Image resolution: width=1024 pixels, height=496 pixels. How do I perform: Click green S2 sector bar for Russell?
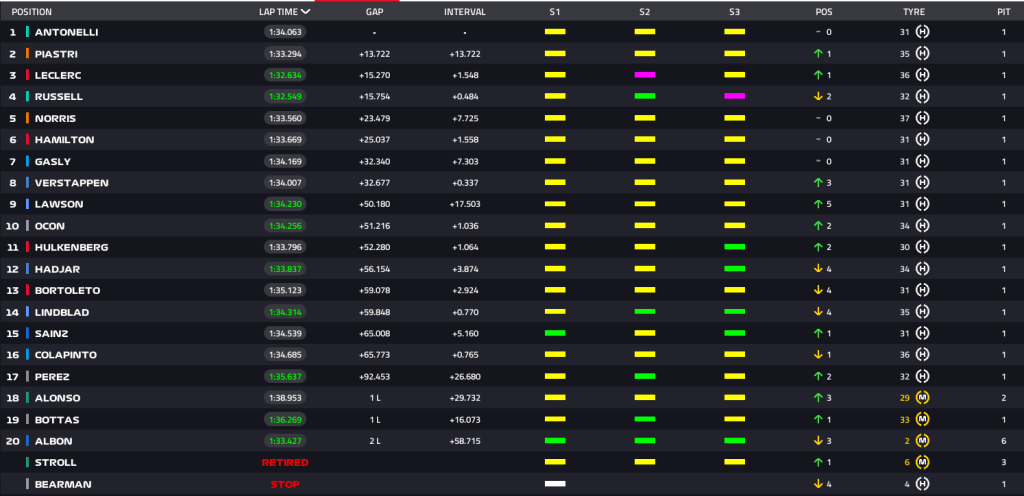click(645, 97)
